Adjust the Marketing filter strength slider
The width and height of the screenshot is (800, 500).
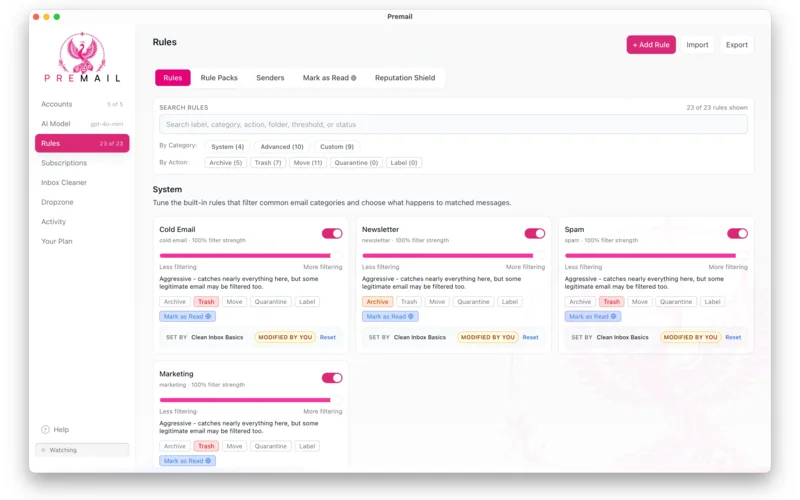(x=251, y=400)
